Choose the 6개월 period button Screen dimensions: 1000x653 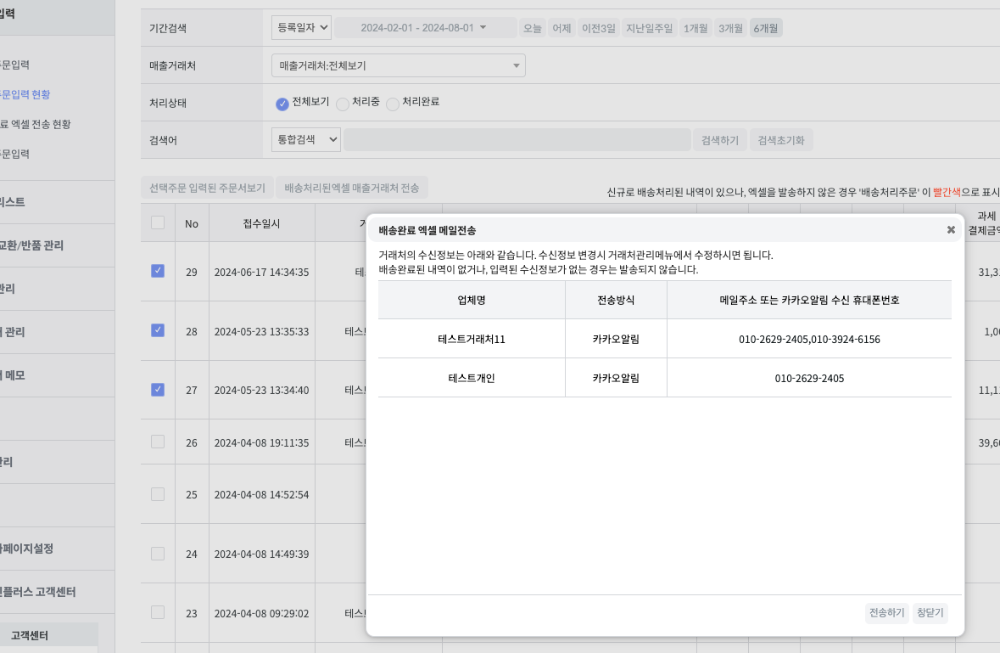(765, 28)
